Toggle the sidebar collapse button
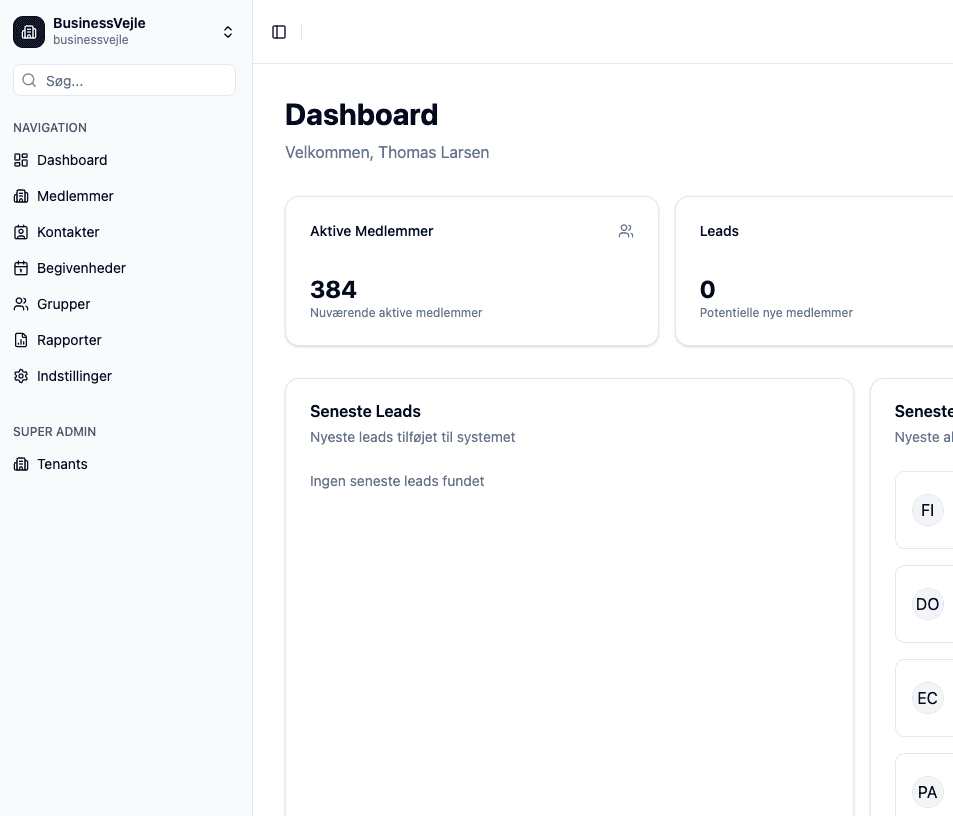Viewport: 953px width, 816px height. tap(279, 32)
